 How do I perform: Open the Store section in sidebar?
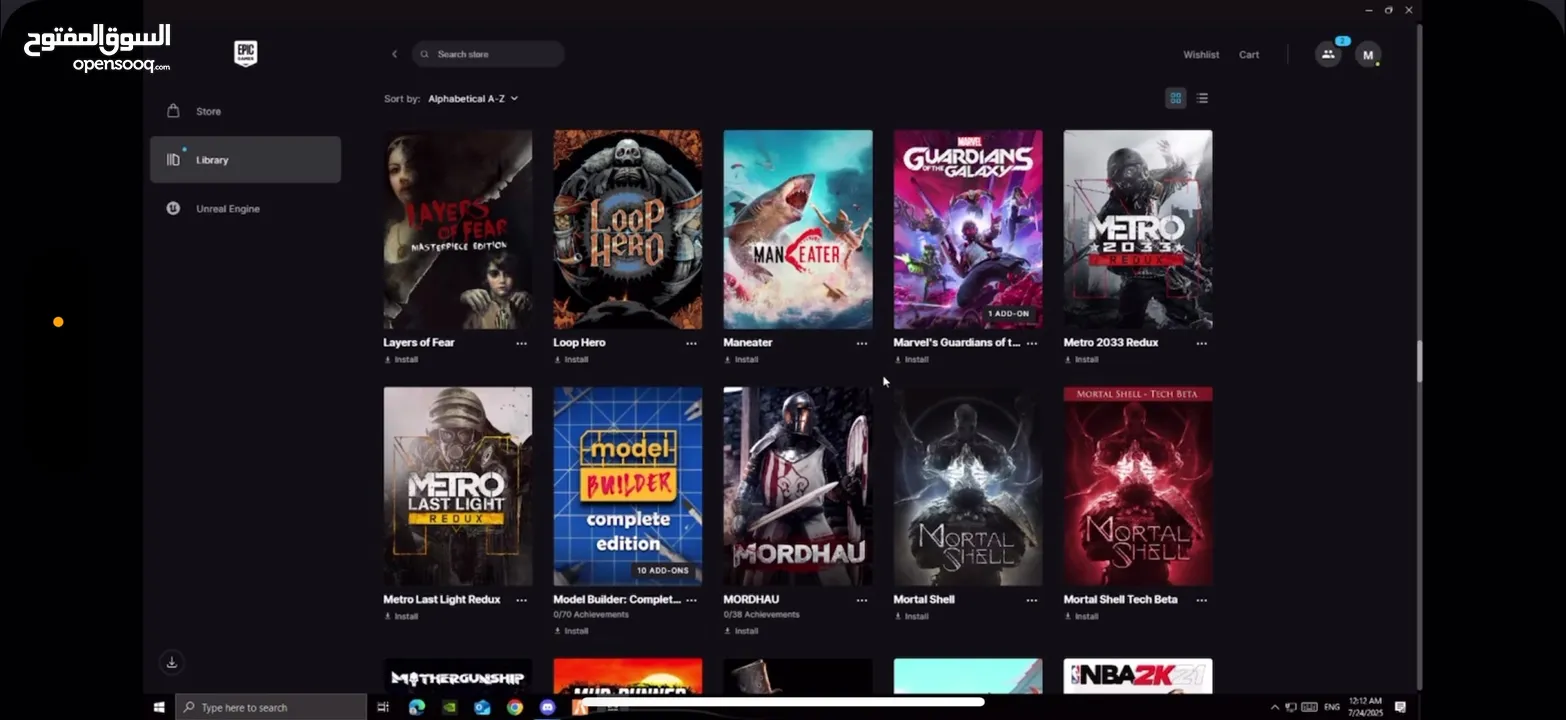click(245, 111)
